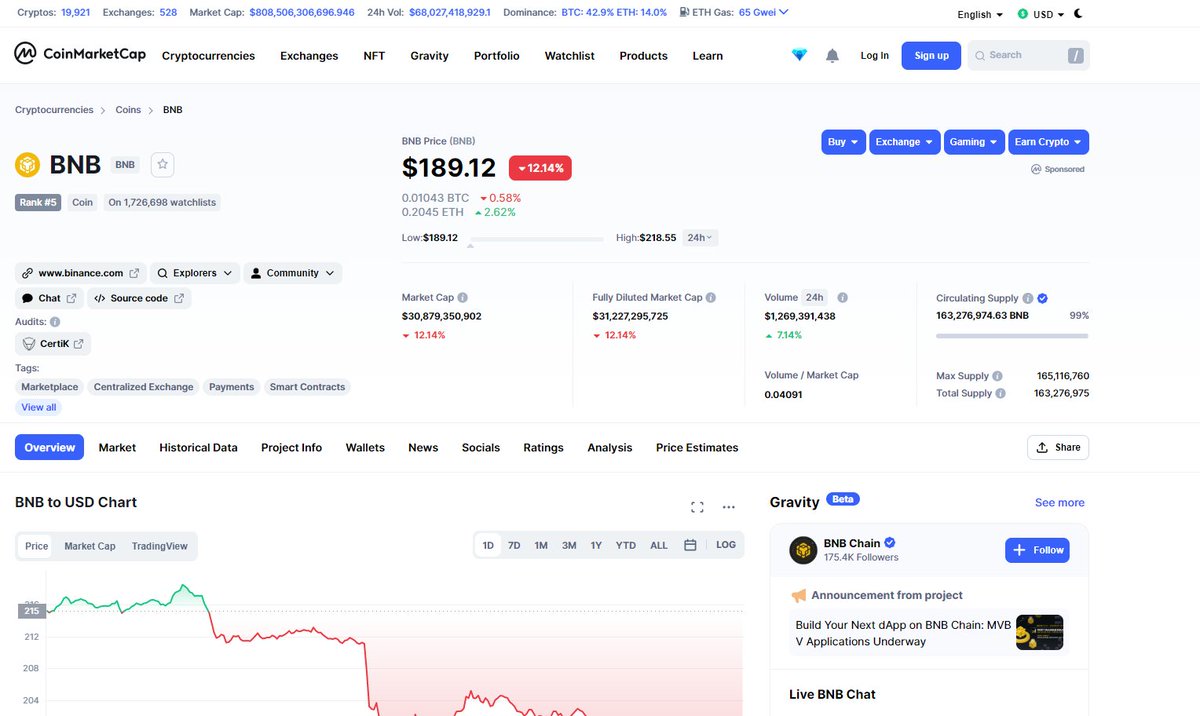This screenshot has height=716, width=1200.
Task: Open Volume 24h period dropdown
Action: pos(815,298)
